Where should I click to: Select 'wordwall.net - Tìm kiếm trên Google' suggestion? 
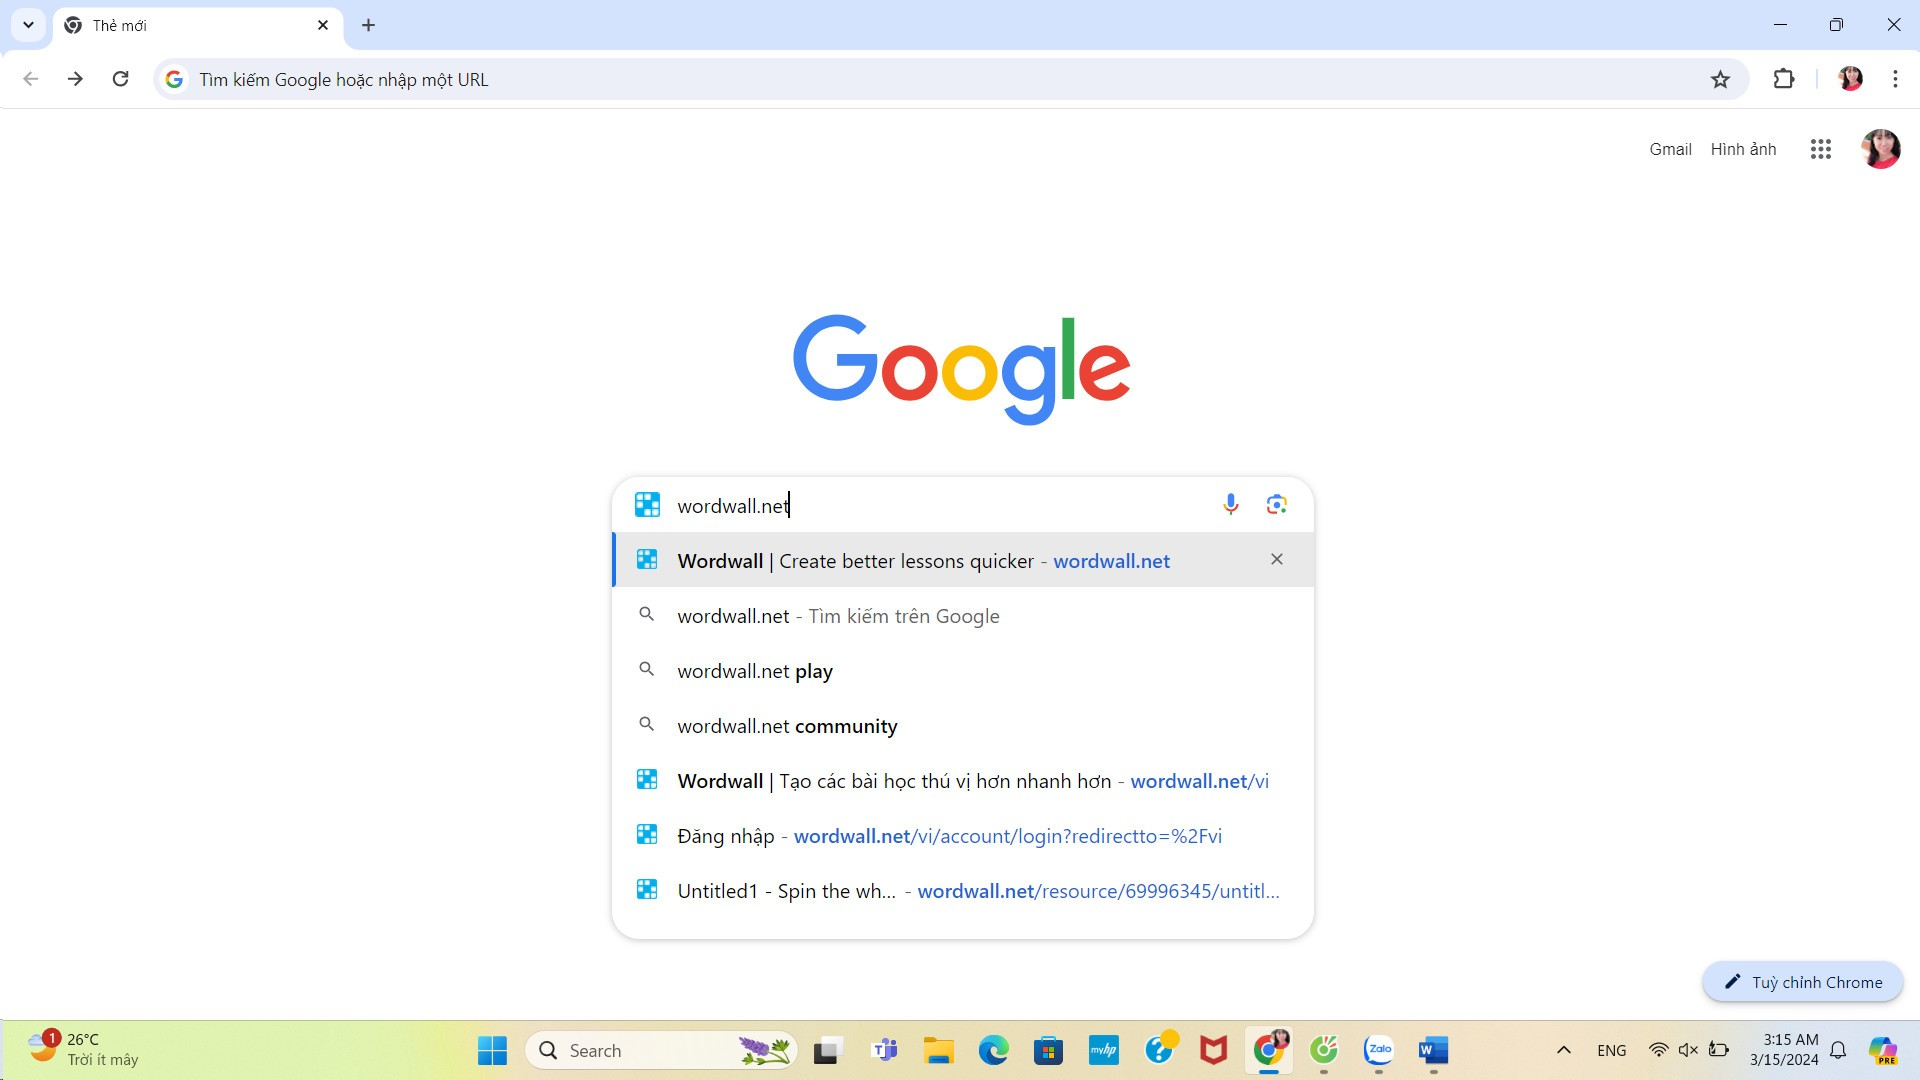(x=963, y=616)
